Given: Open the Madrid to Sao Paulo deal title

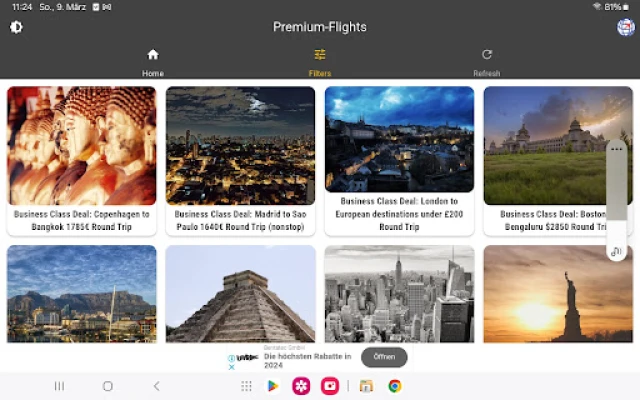Looking at the screenshot, I should 240,220.
